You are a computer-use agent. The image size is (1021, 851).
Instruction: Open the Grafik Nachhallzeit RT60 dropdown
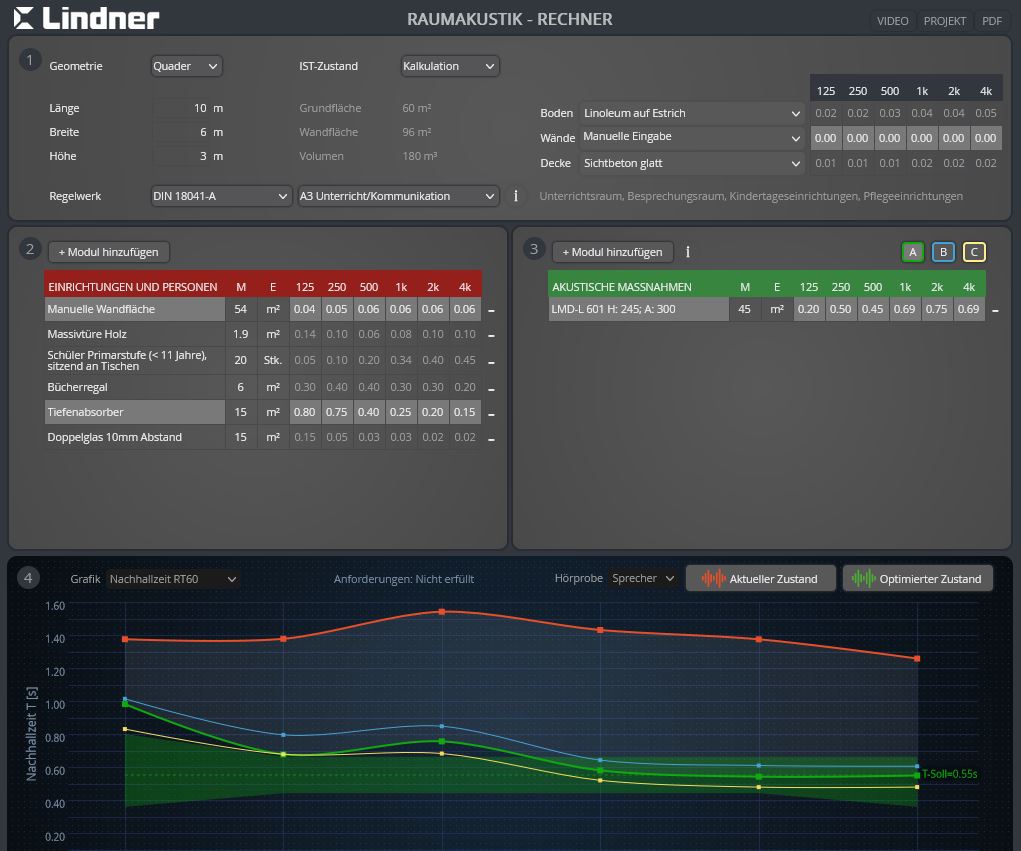pos(173,578)
